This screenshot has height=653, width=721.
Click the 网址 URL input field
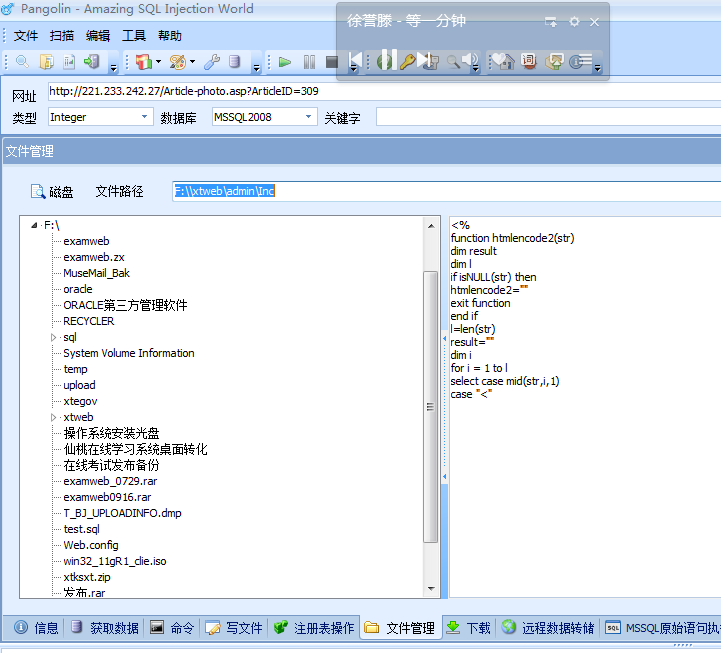tap(384, 91)
